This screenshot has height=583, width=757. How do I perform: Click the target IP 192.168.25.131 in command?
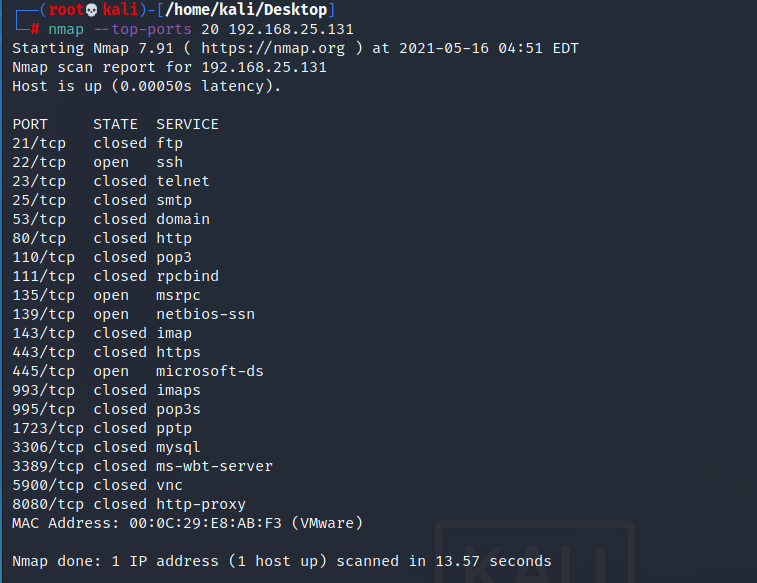[291, 29]
